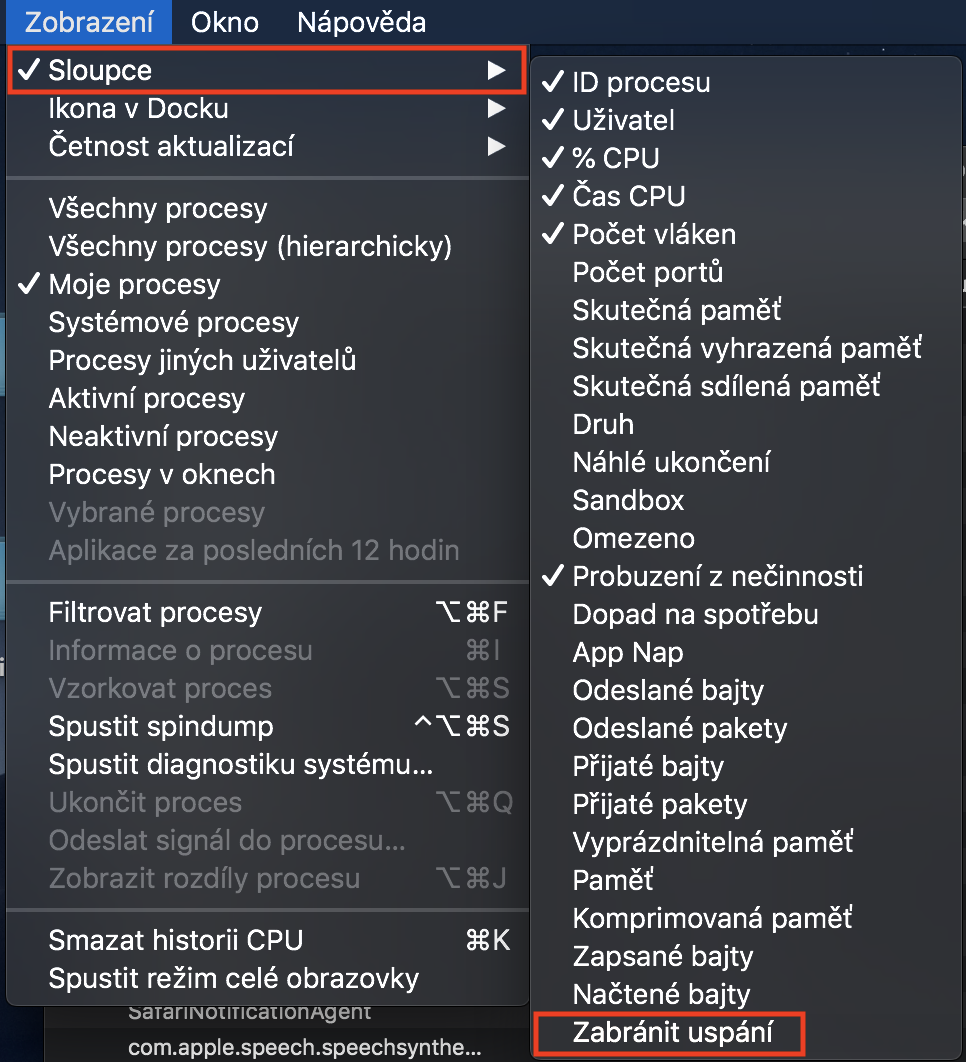Select Všechny procesy view option

point(158,209)
